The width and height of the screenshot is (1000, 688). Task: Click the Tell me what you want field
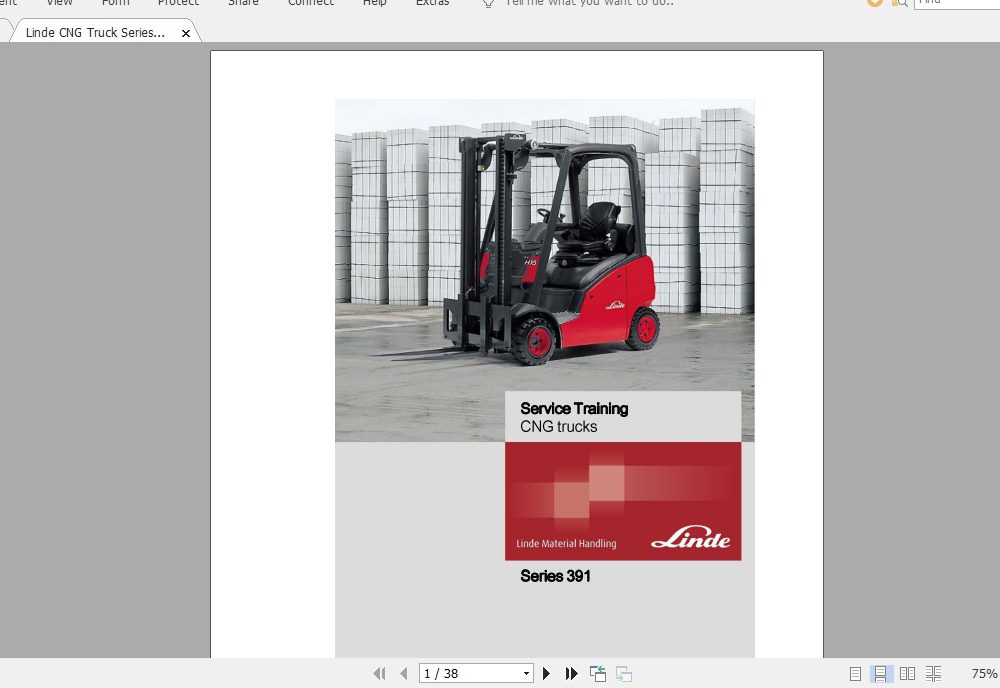pyautogui.click(x=589, y=3)
